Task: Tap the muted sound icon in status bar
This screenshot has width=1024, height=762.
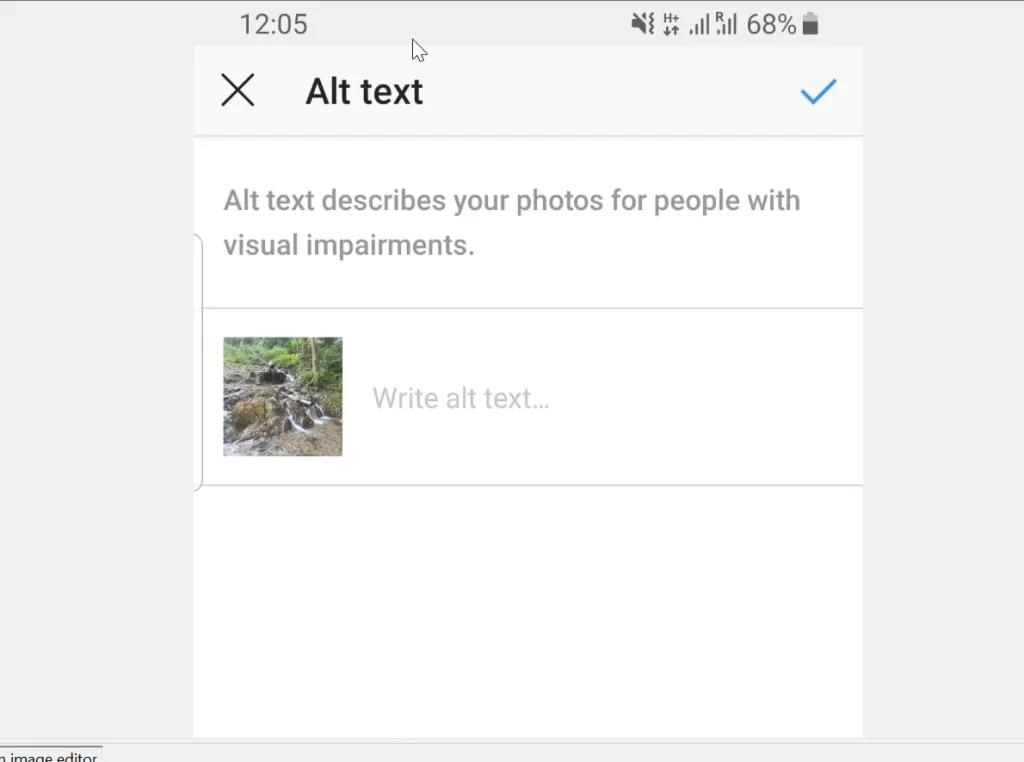Action: click(640, 23)
